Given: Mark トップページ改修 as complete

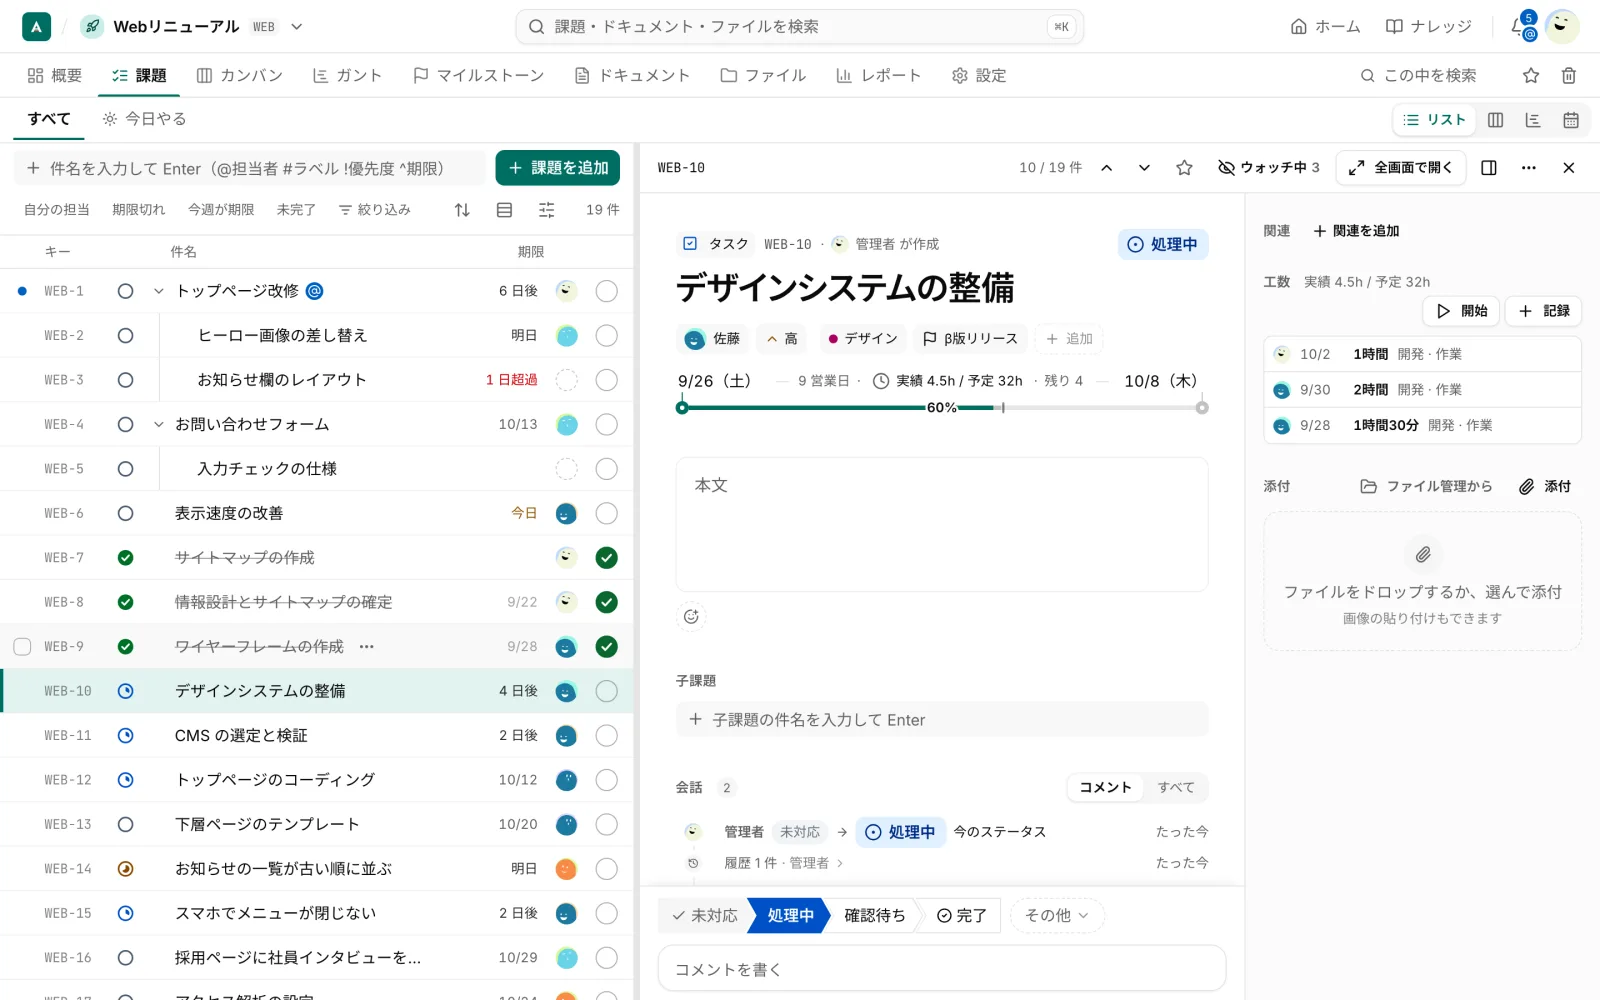Looking at the screenshot, I should (607, 291).
